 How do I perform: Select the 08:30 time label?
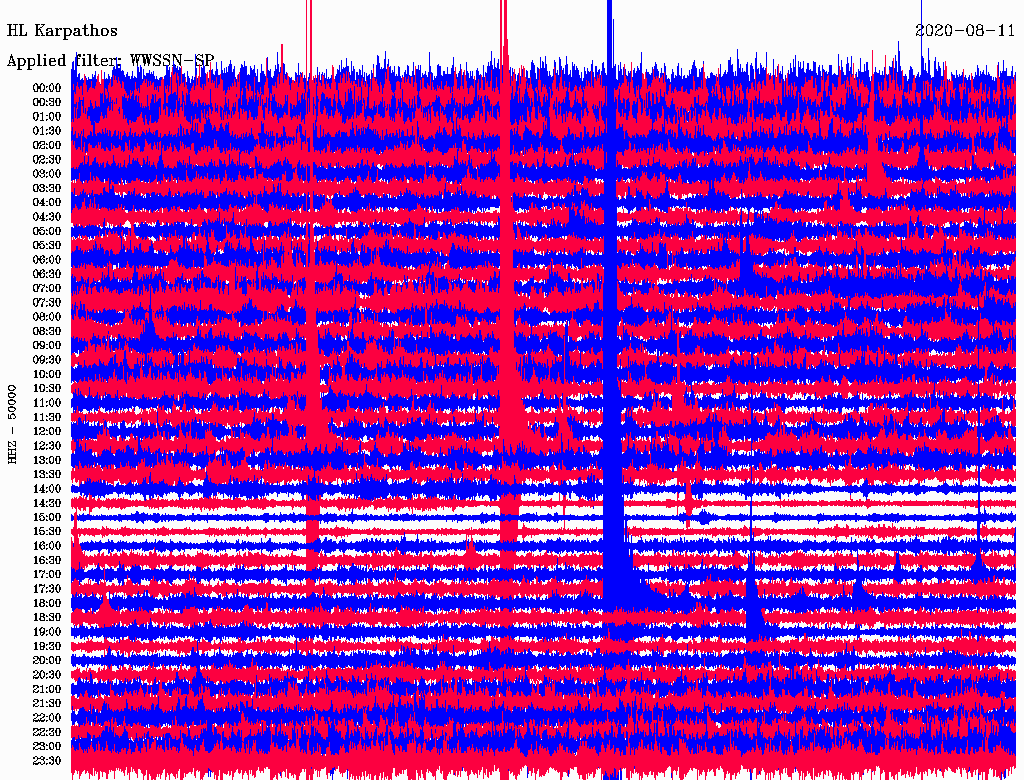[47, 331]
